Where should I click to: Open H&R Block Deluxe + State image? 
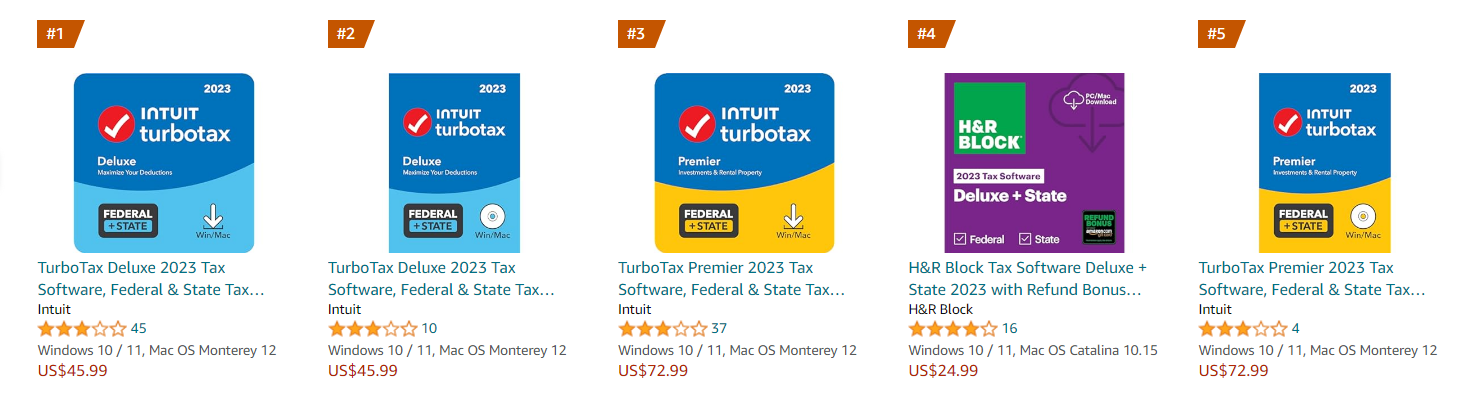point(1034,163)
